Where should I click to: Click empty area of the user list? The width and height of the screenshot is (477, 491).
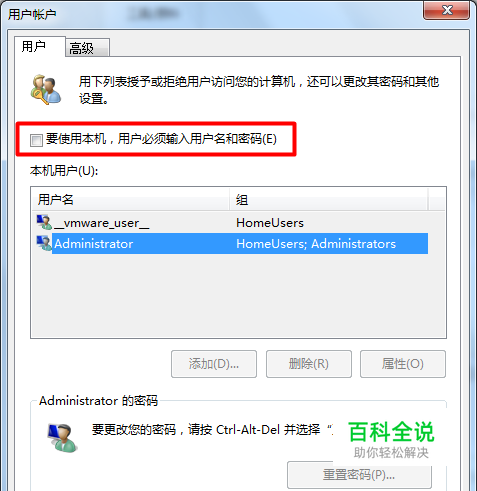(x=238, y=296)
